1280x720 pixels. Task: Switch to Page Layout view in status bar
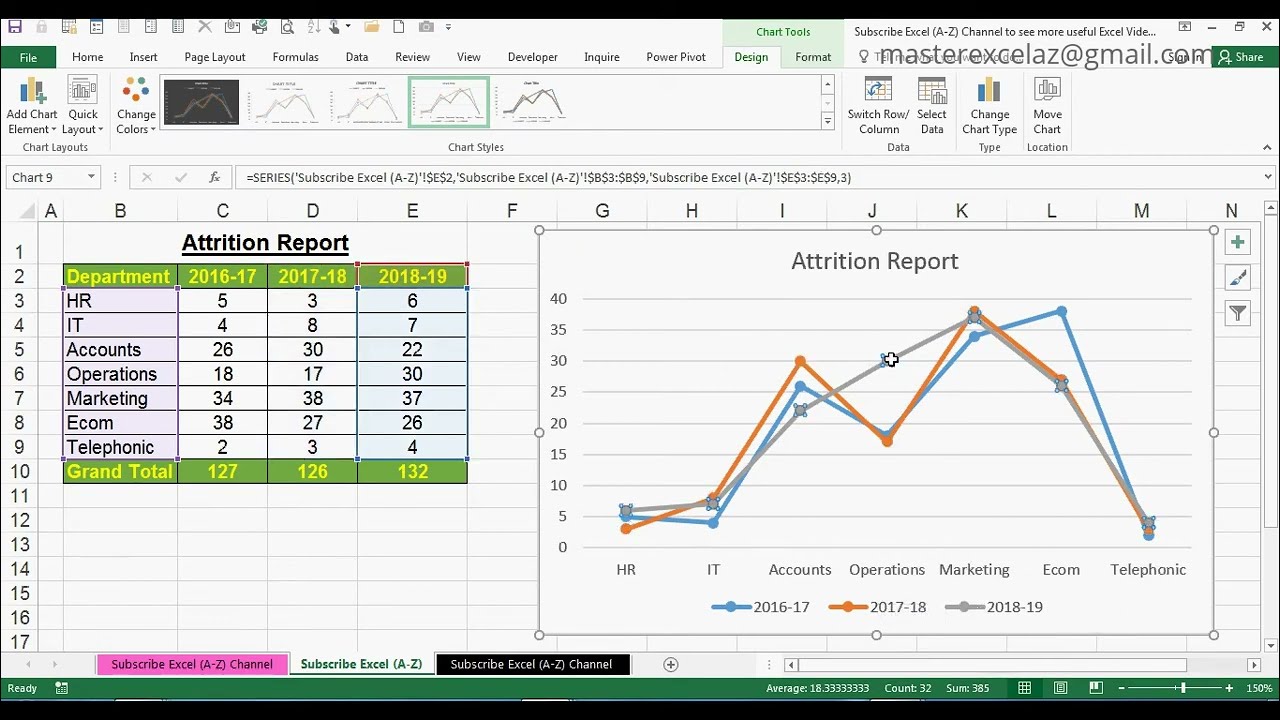(1061, 688)
